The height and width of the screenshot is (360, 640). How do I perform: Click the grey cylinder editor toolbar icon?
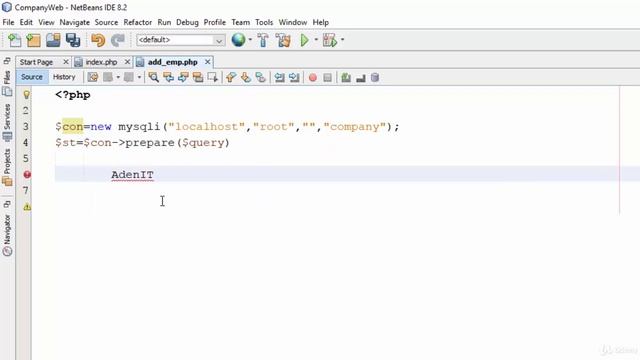pyautogui.click(x=375, y=77)
